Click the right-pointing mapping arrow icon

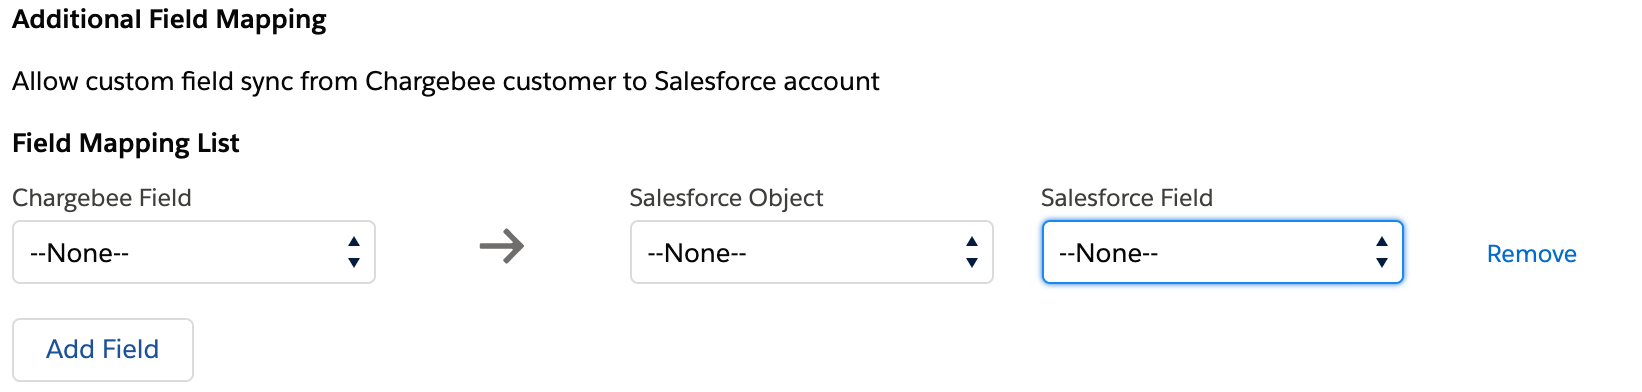(501, 246)
